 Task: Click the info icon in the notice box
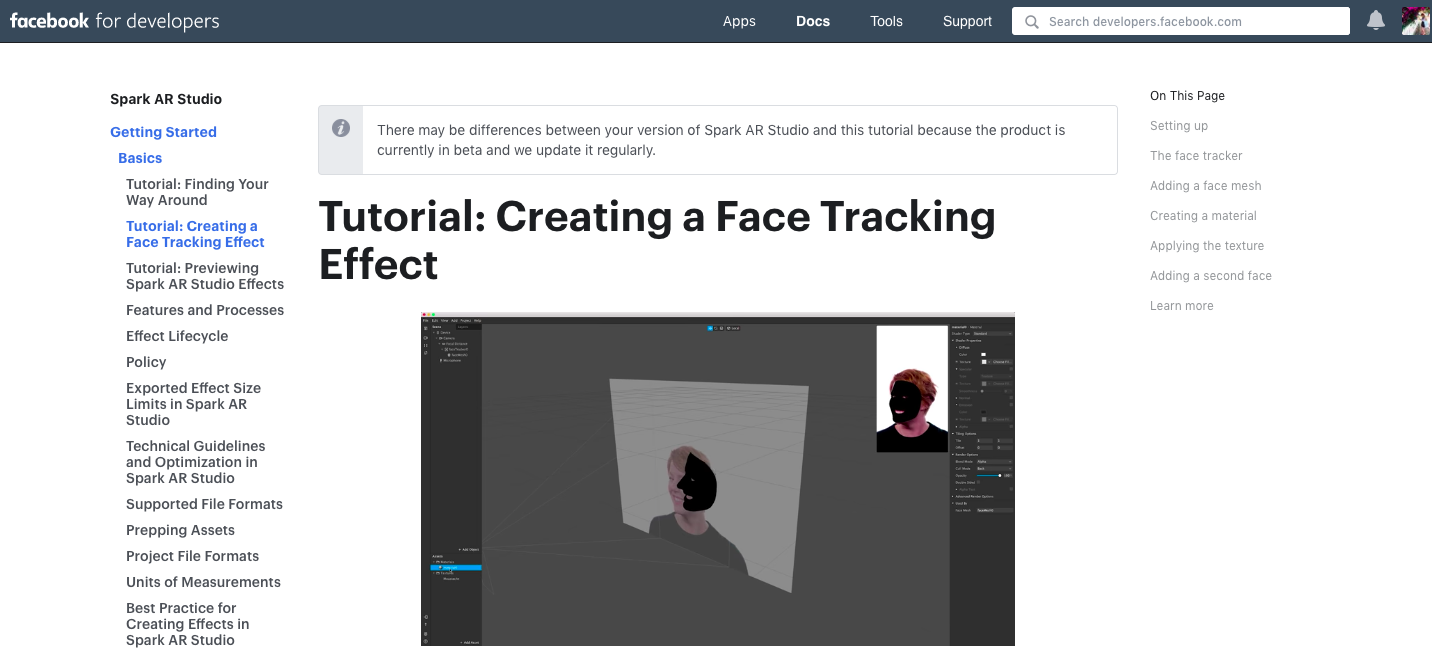click(341, 129)
